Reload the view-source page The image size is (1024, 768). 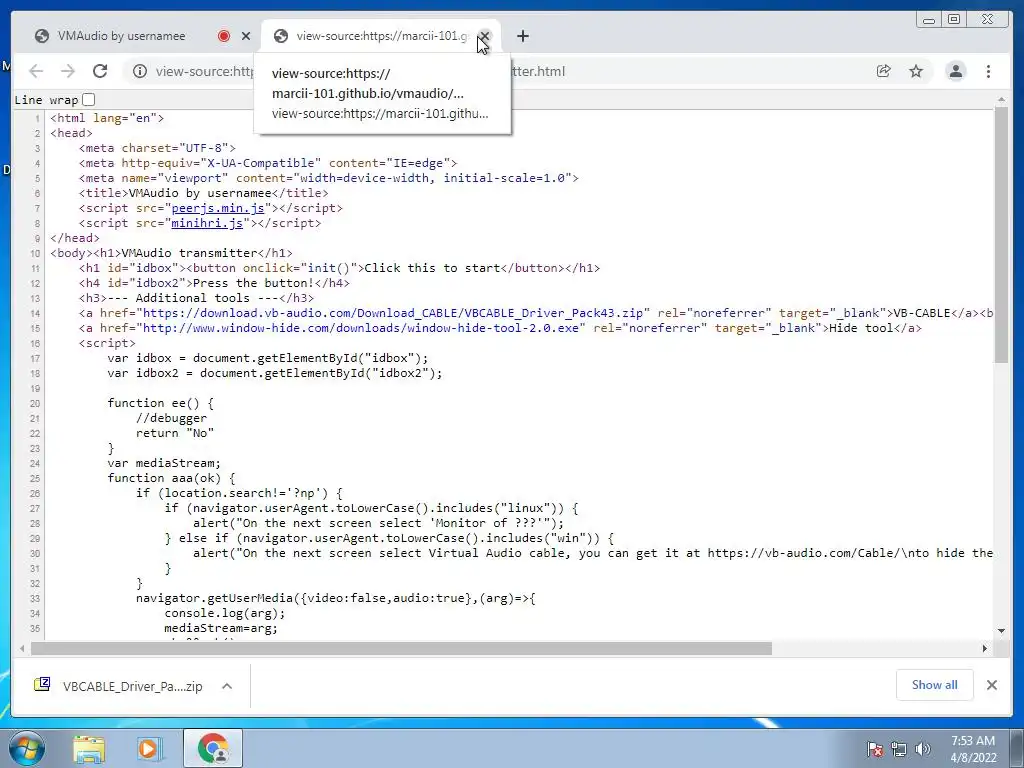click(x=100, y=71)
